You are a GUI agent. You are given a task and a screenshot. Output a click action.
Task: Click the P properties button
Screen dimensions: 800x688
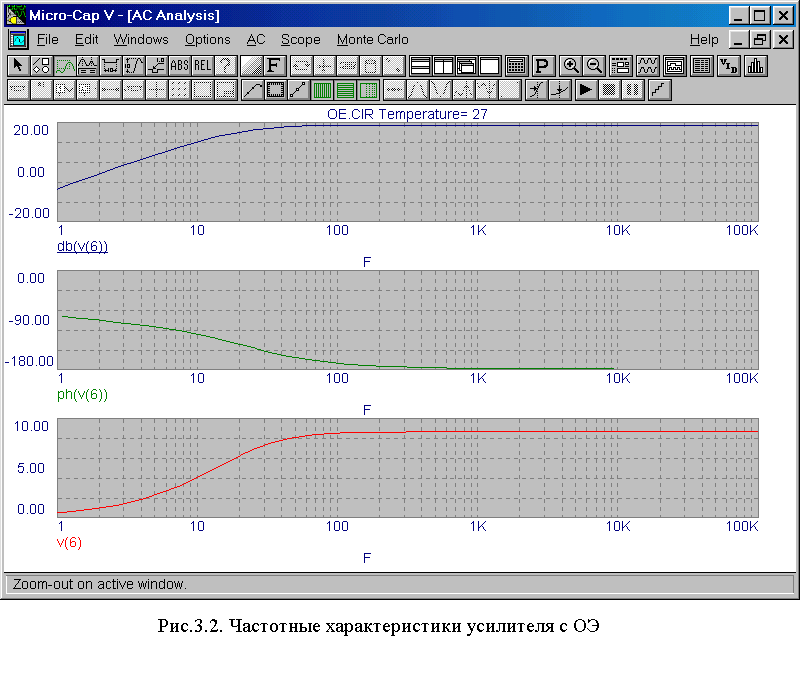pos(542,66)
